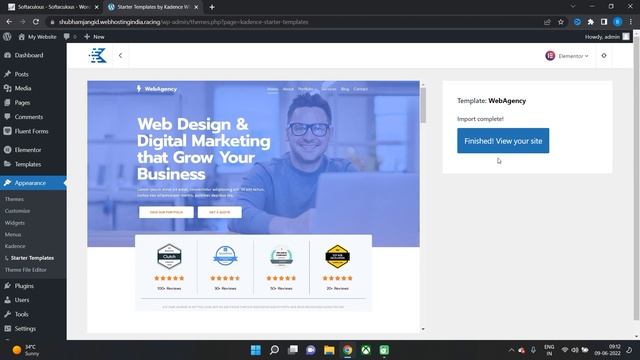Open Users in the sidebar
The width and height of the screenshot is (640, 360).
coord(22,300)
